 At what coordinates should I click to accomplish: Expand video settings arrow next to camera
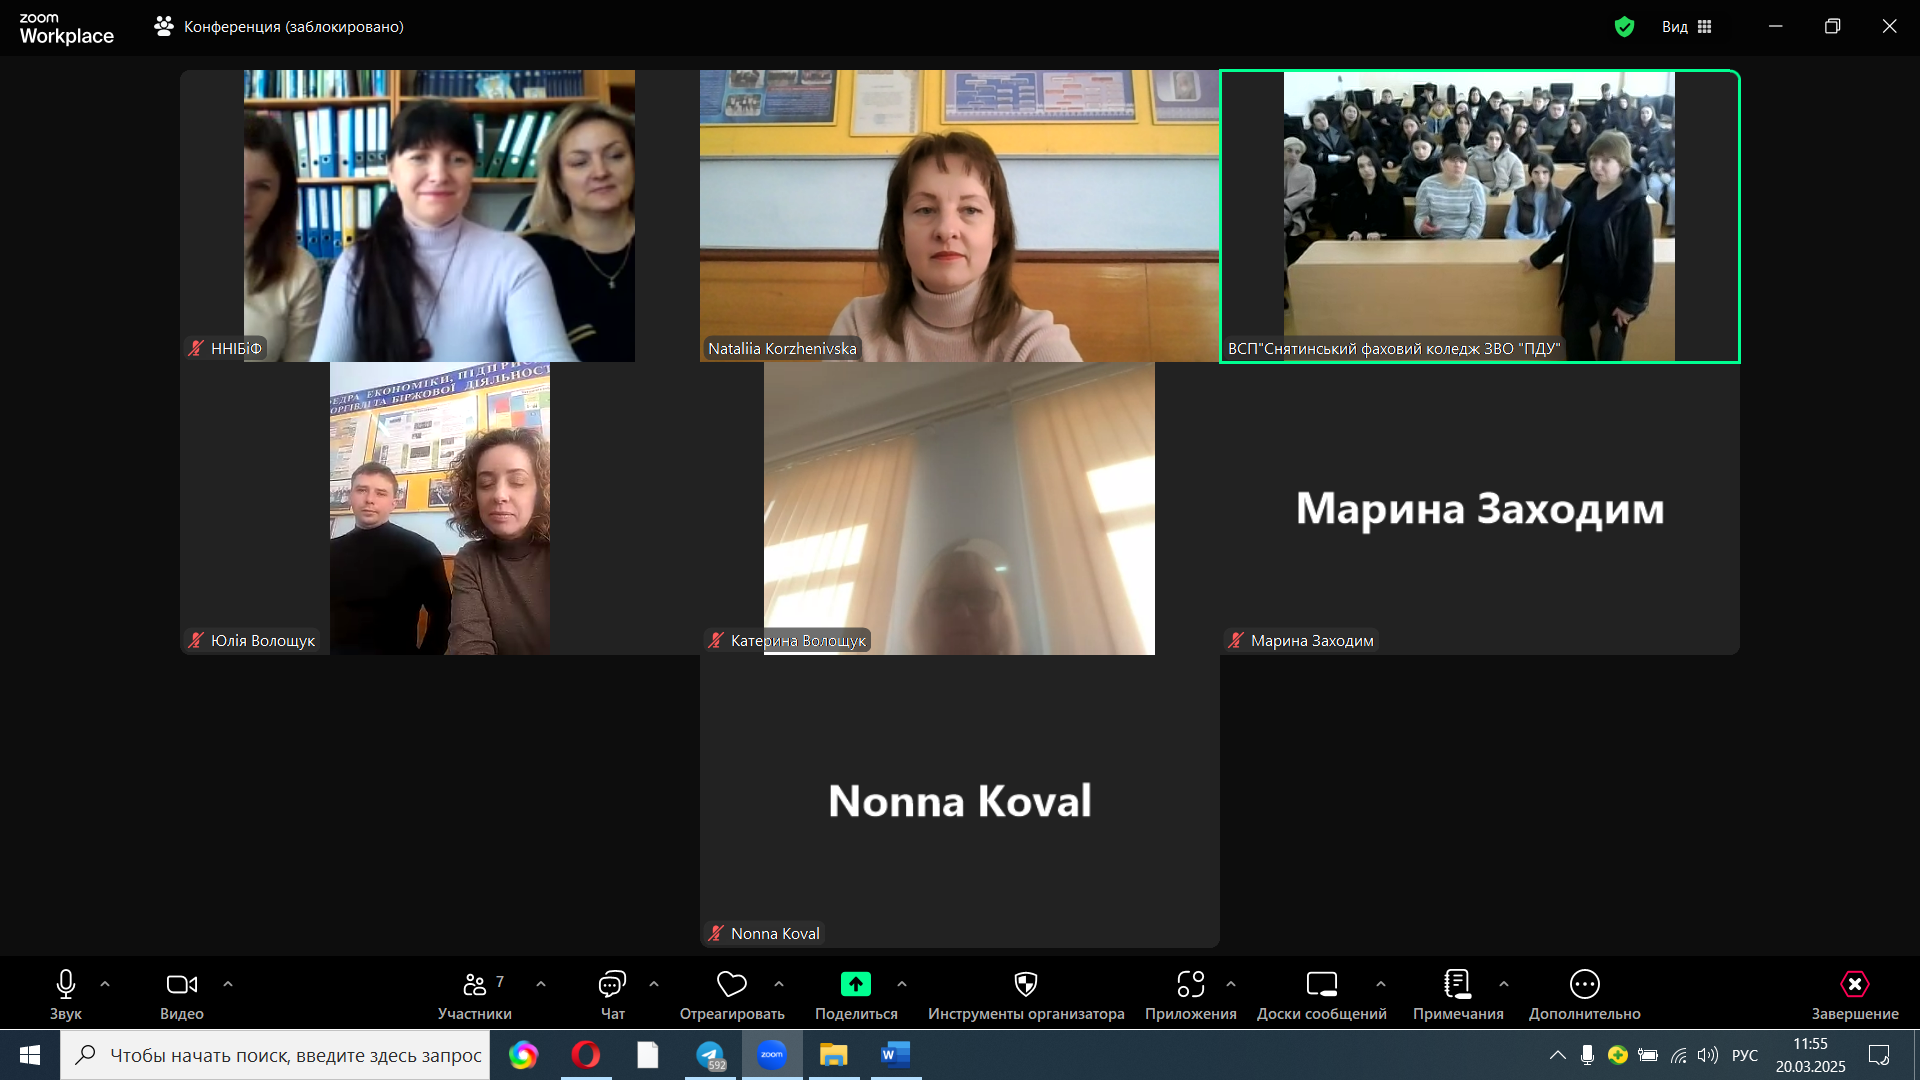pos(228,984)
